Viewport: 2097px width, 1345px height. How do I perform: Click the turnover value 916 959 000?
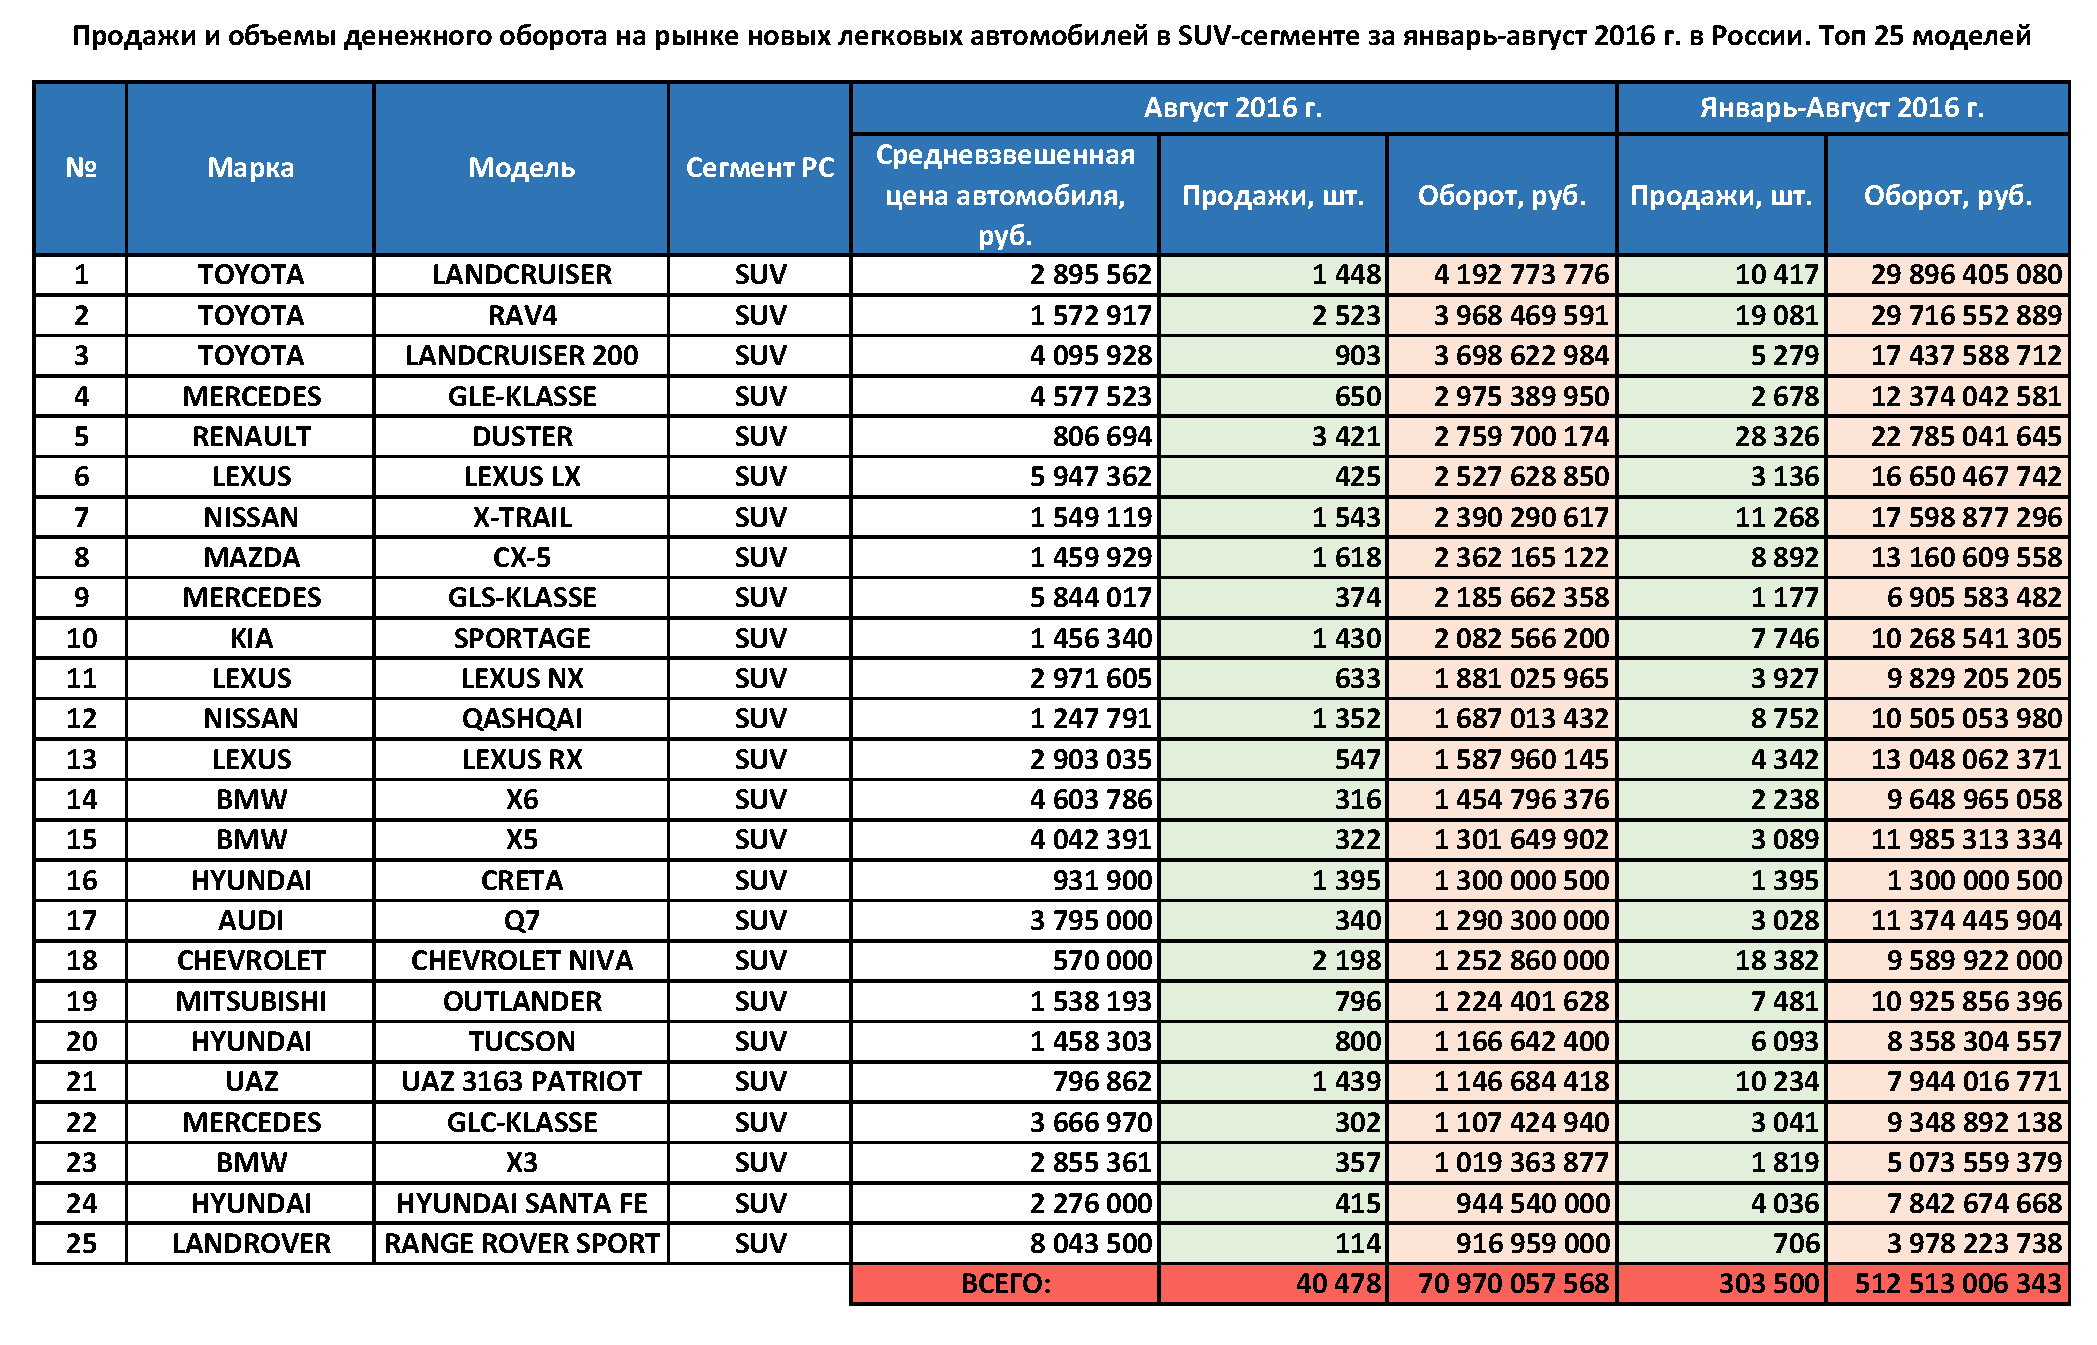[x=1502, y=1243]
